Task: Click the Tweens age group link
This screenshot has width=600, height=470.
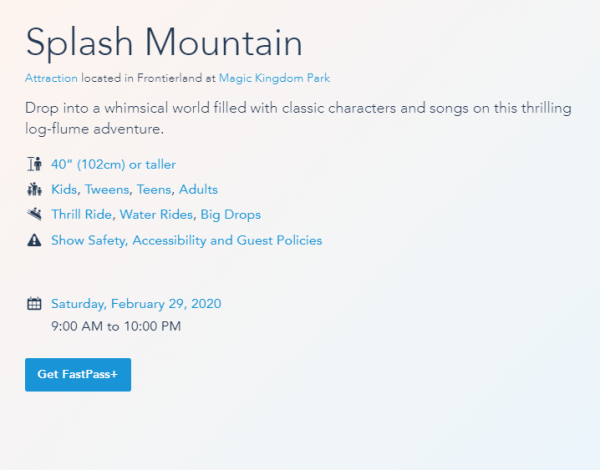Action: coord(107,189)
